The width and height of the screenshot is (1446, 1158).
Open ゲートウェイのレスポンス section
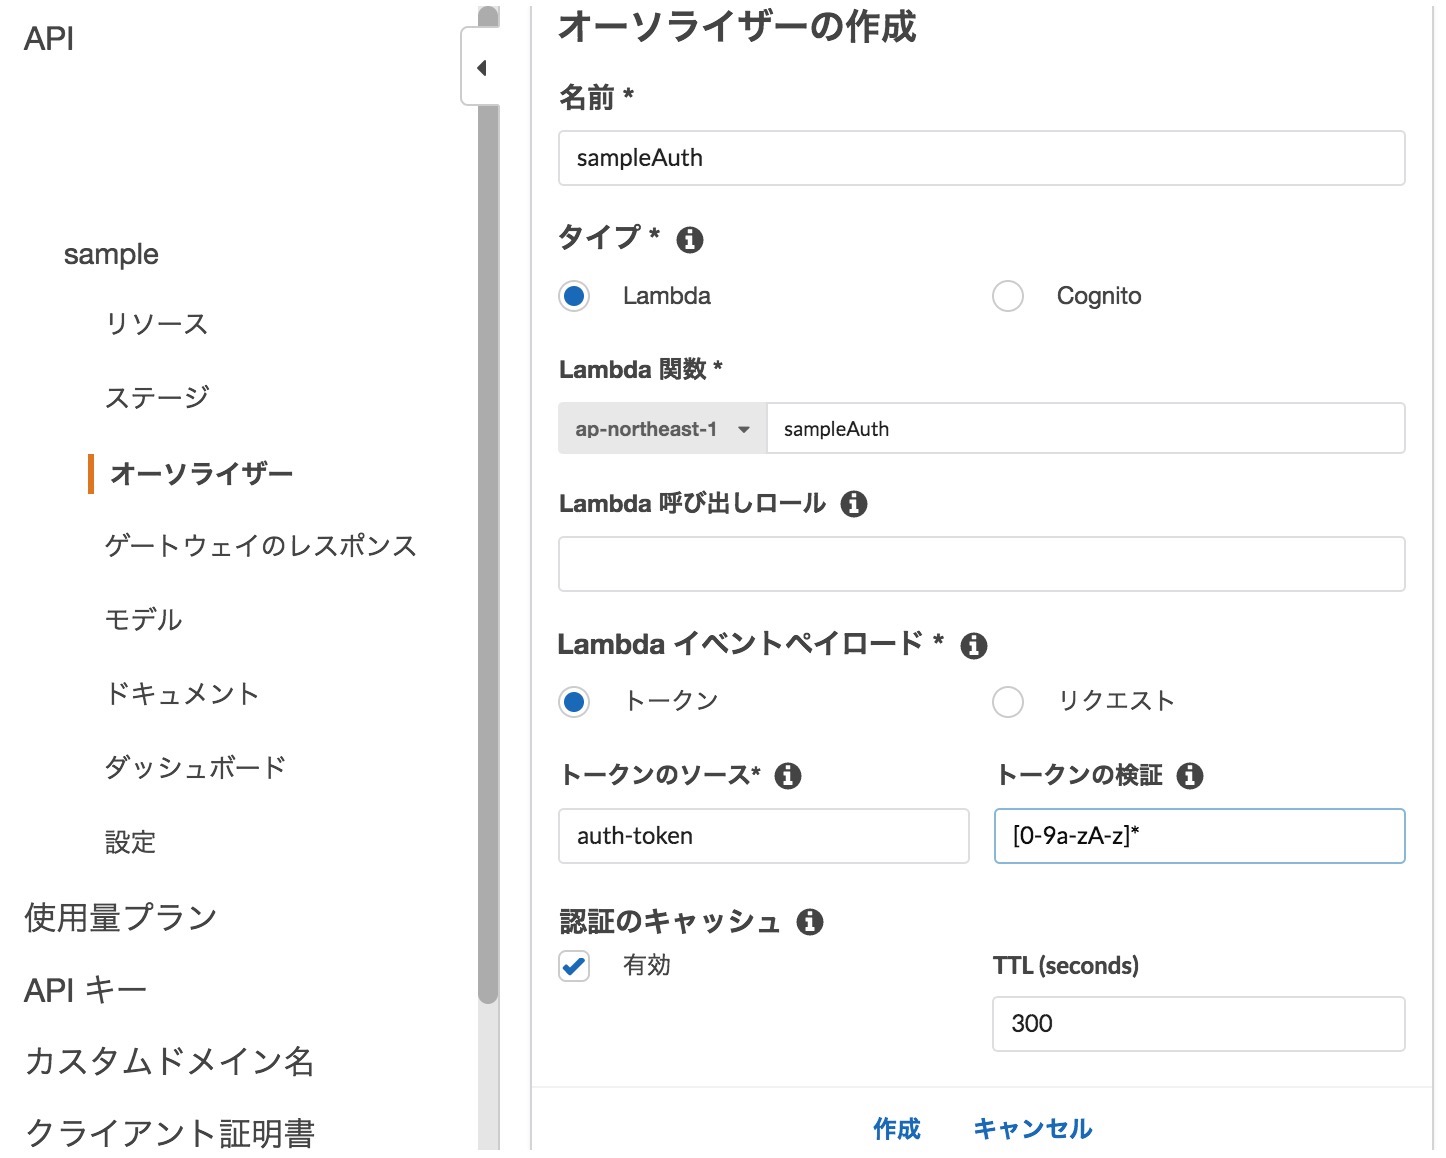[x=261, y=545]
